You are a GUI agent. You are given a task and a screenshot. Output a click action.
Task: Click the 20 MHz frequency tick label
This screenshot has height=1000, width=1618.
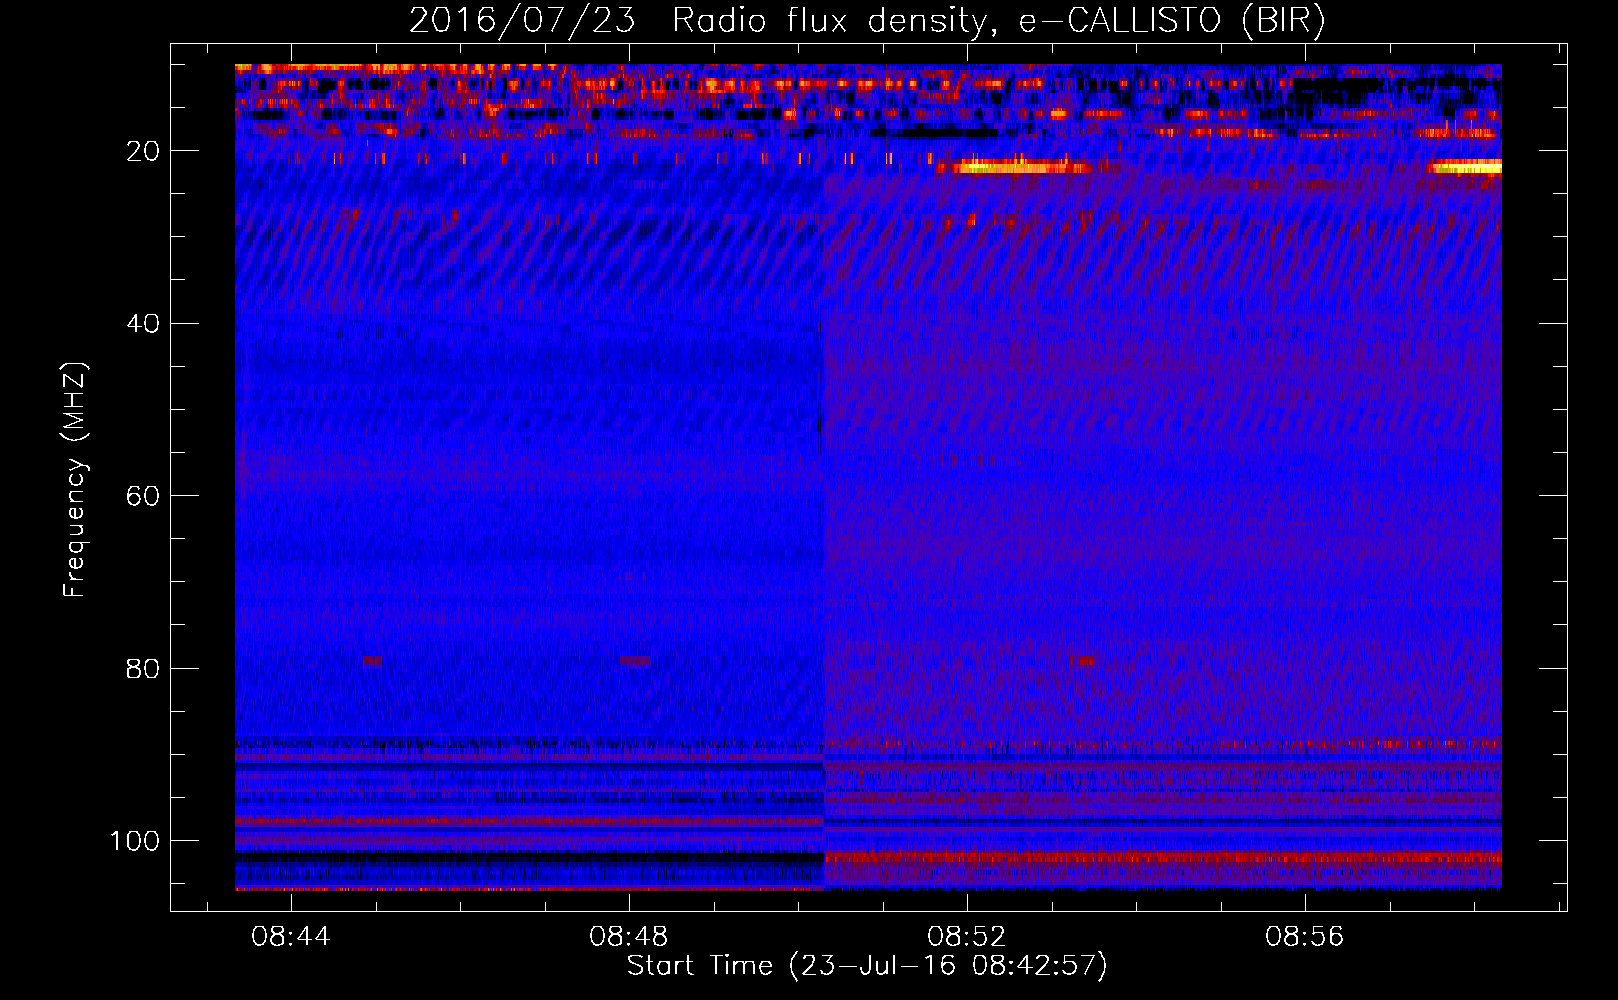point(143,151)
